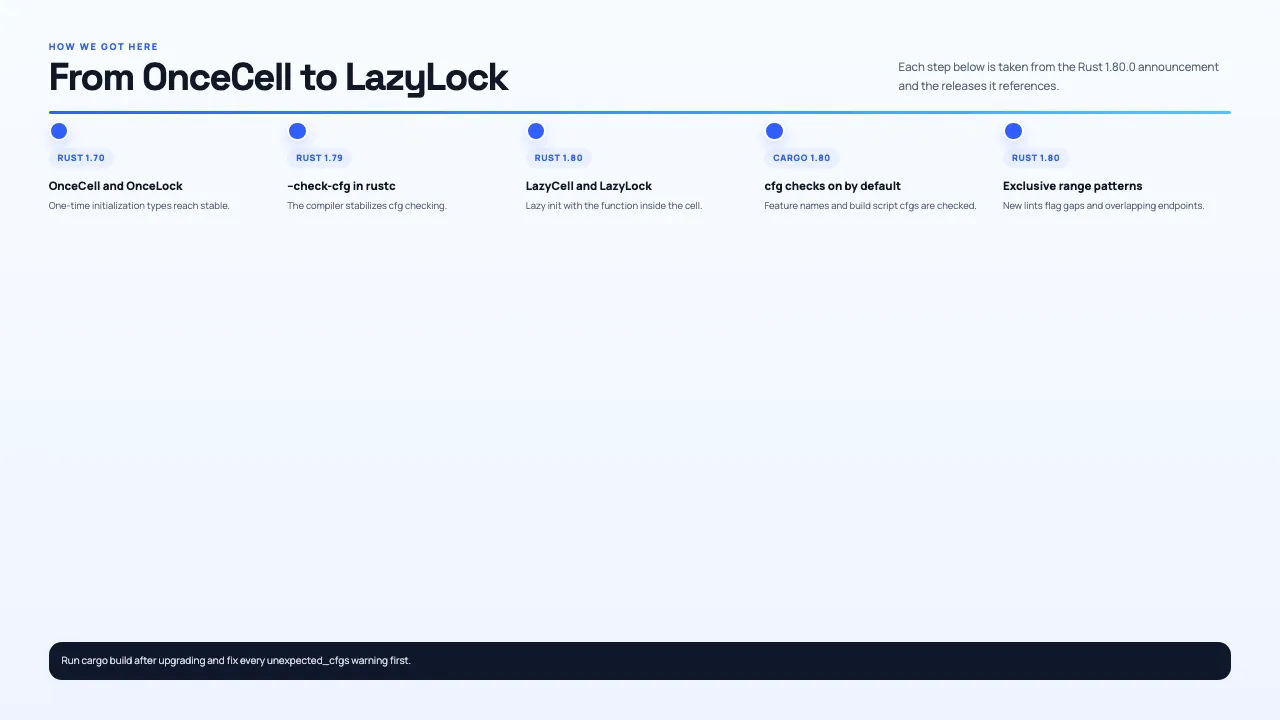Screen dimensions: 1280x720
Task: Click the heading Exclusive range patterns
Action: (x=1073, y=186)
